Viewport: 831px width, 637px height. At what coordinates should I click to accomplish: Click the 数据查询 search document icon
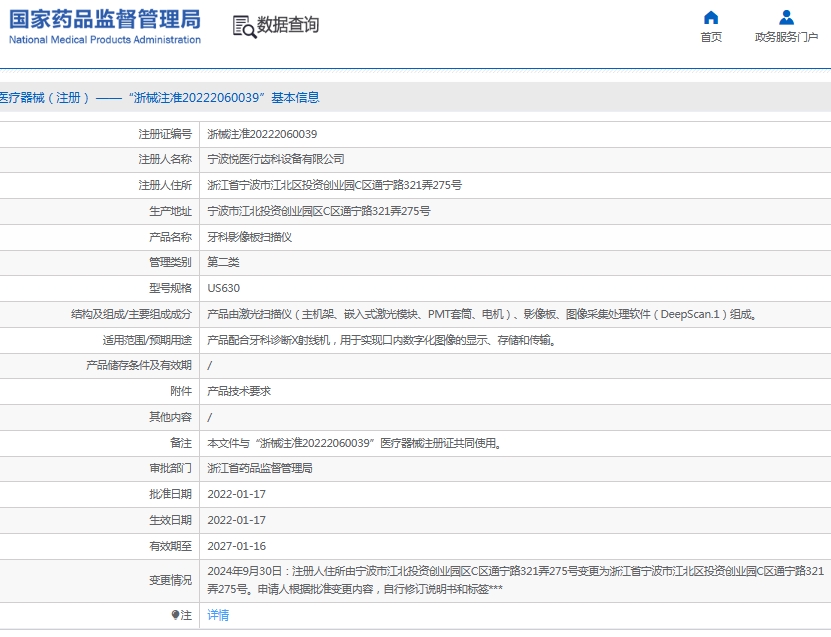click(x=244, y=26)
